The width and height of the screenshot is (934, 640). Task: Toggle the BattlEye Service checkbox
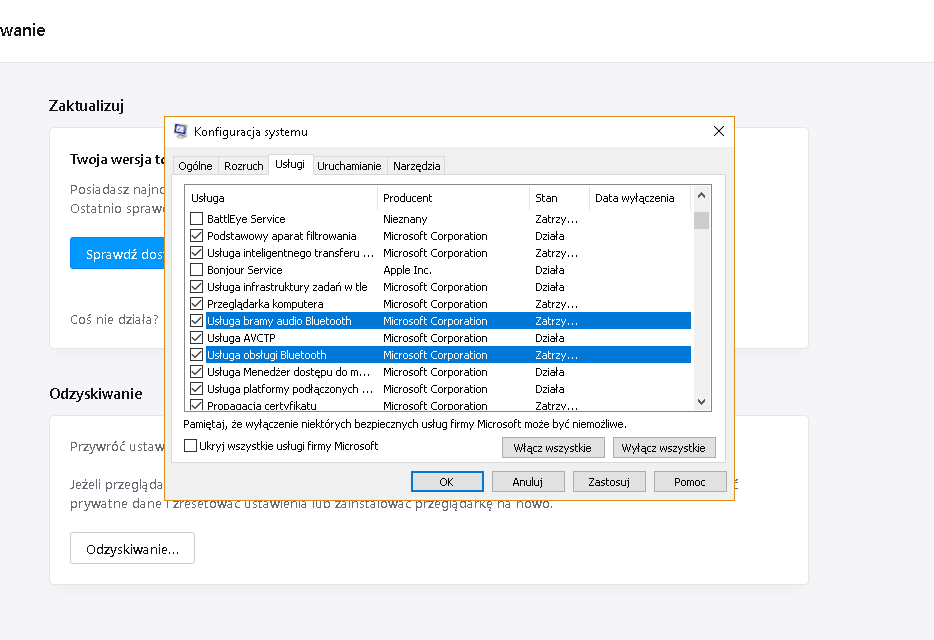coord(197,219)
